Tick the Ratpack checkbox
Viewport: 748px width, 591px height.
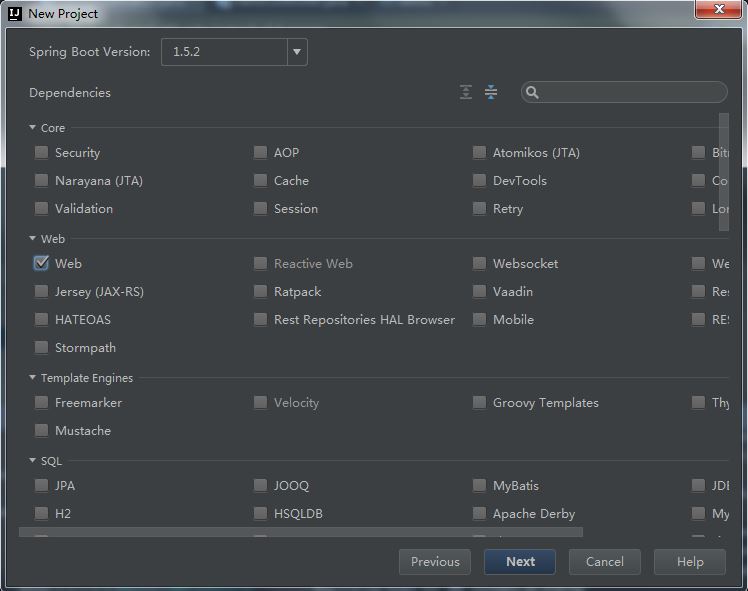coord(260,291)
